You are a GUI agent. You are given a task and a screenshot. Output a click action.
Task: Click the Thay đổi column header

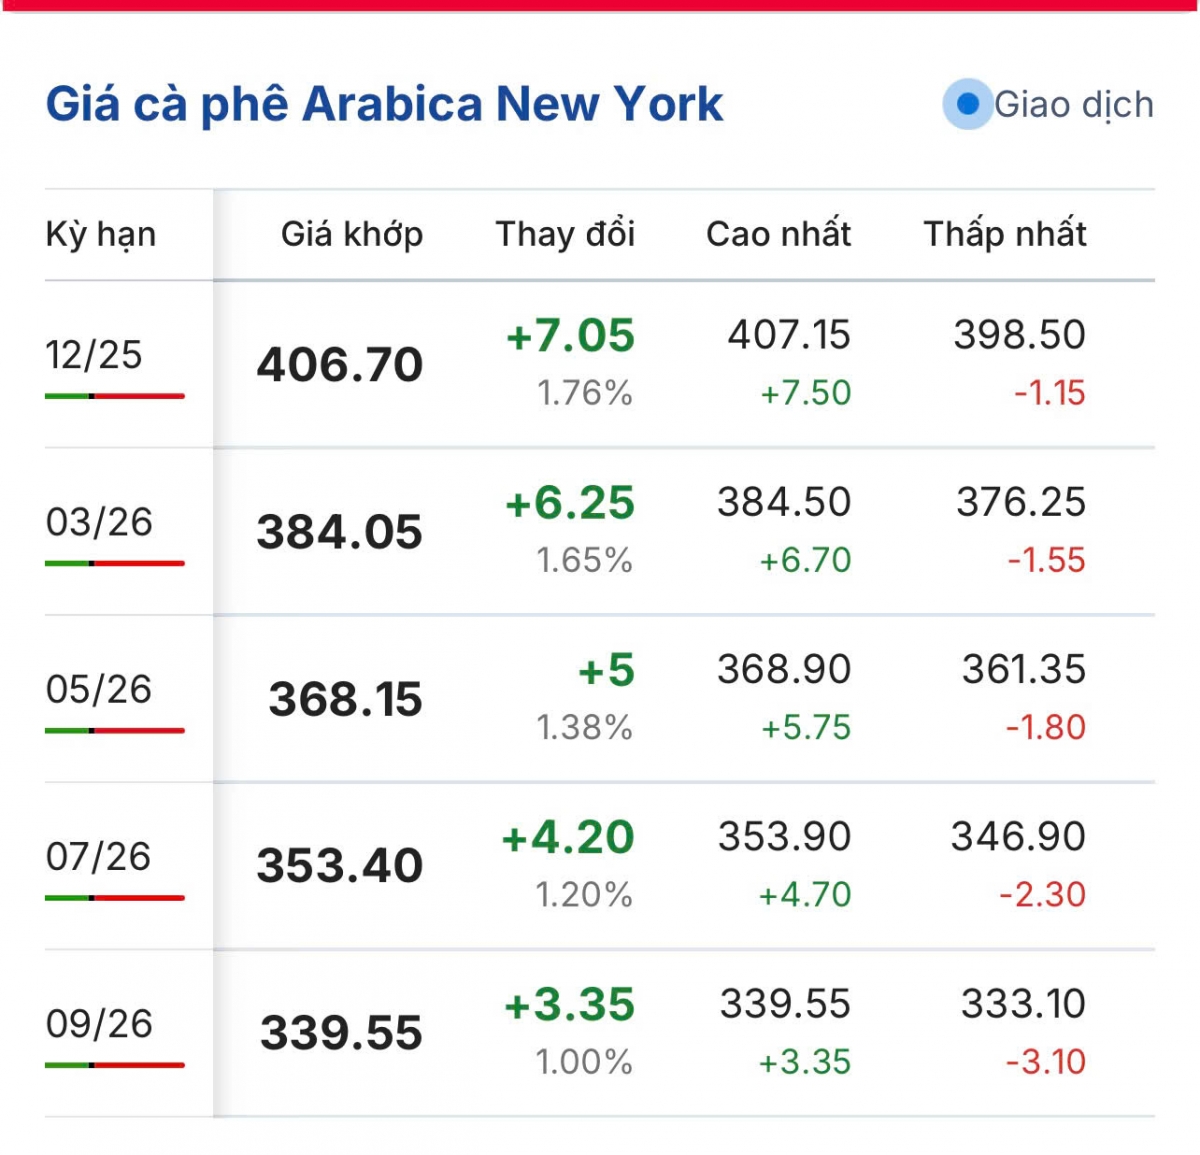[x=565, y=234]
